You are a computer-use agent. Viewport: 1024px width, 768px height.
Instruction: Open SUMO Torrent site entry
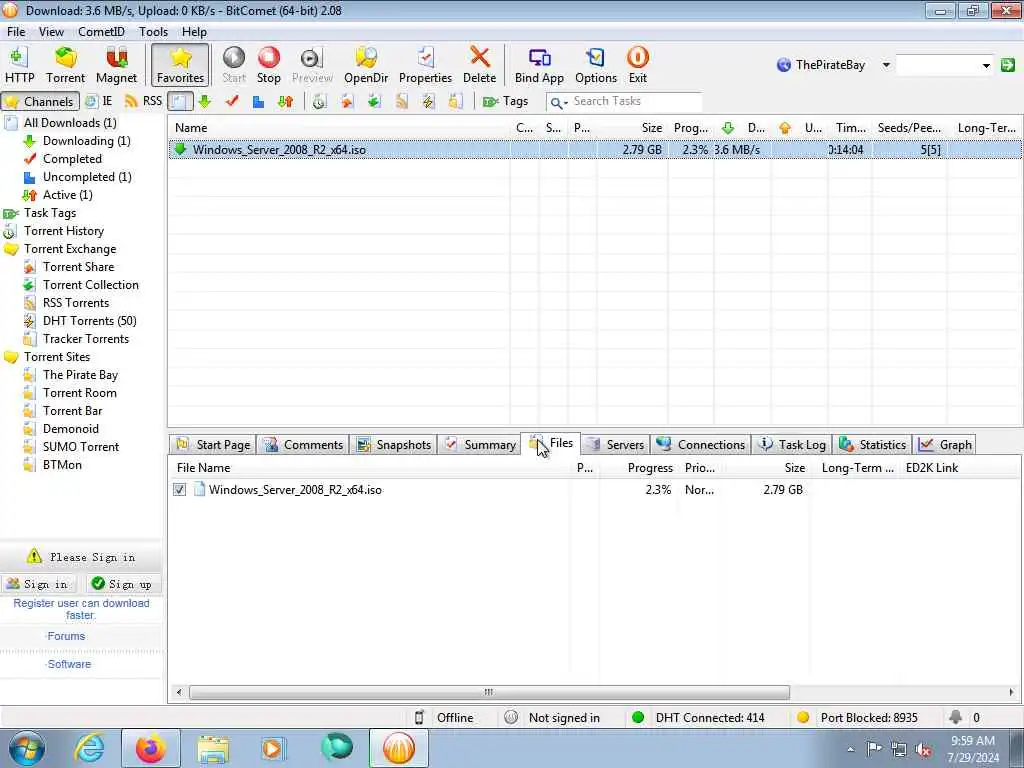click(81, 447)
